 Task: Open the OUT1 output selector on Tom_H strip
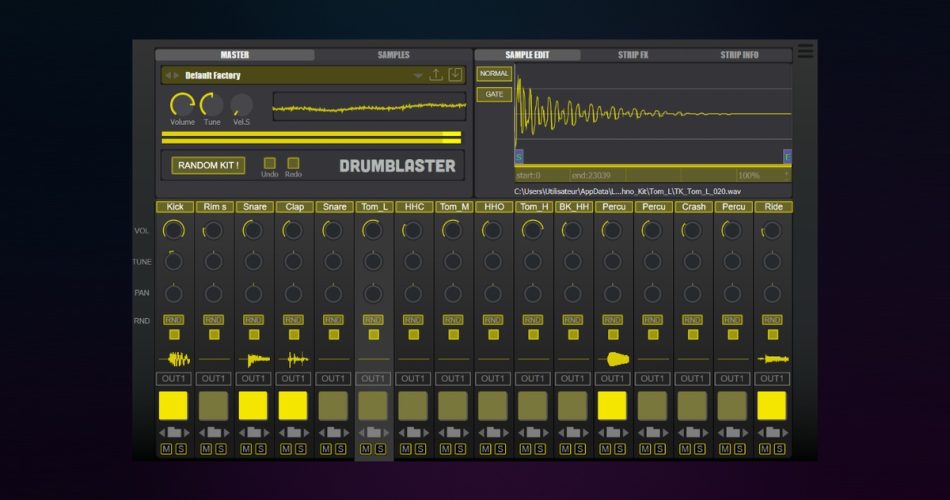532,379
